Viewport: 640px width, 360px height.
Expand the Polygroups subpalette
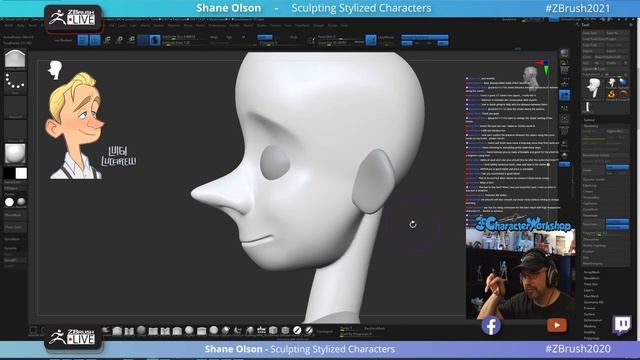[591, 338]
